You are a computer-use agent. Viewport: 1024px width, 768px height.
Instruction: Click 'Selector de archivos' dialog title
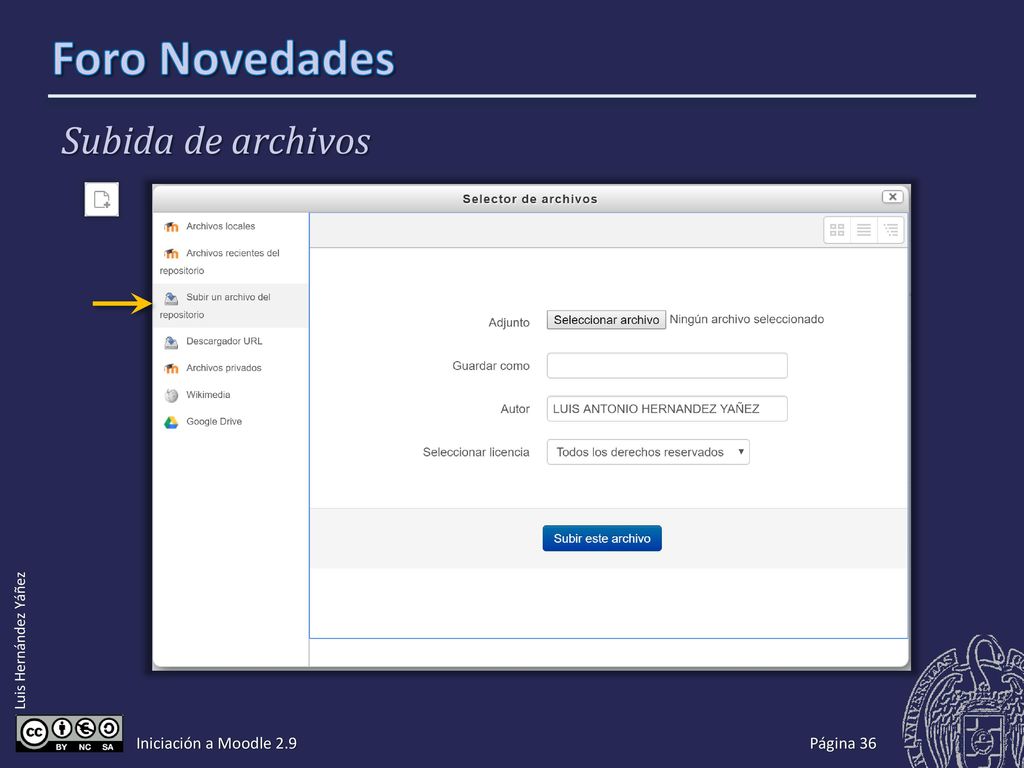coord(530,199)
